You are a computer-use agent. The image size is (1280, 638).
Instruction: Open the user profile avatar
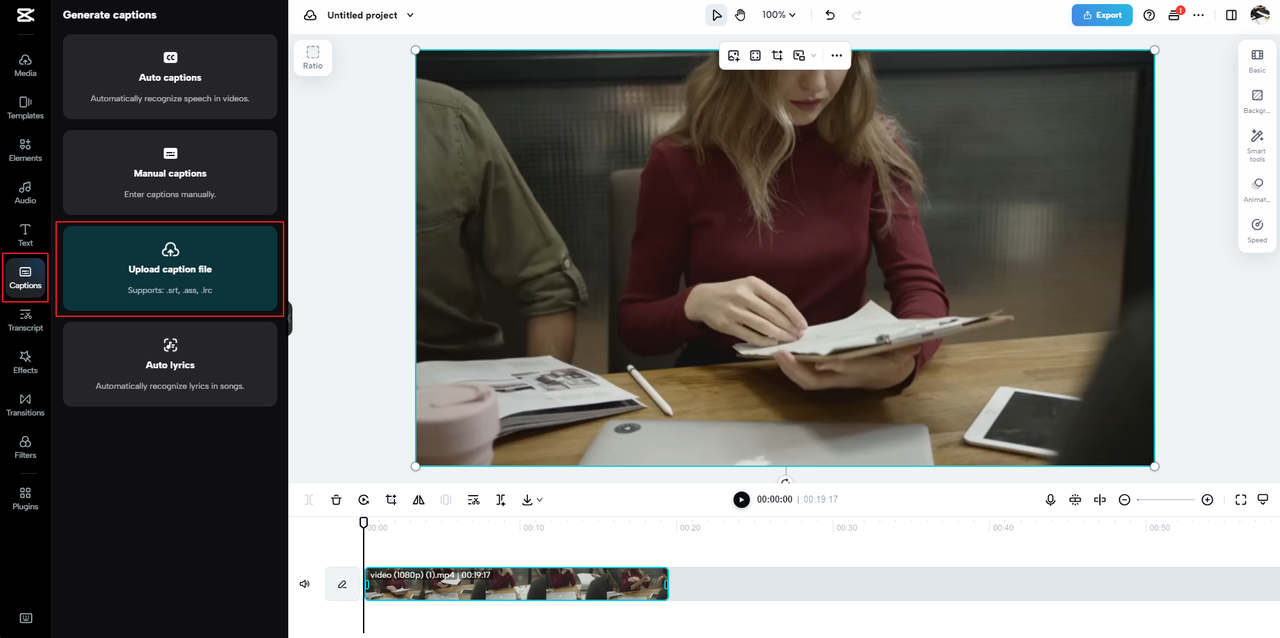(x=1260, y=15)
